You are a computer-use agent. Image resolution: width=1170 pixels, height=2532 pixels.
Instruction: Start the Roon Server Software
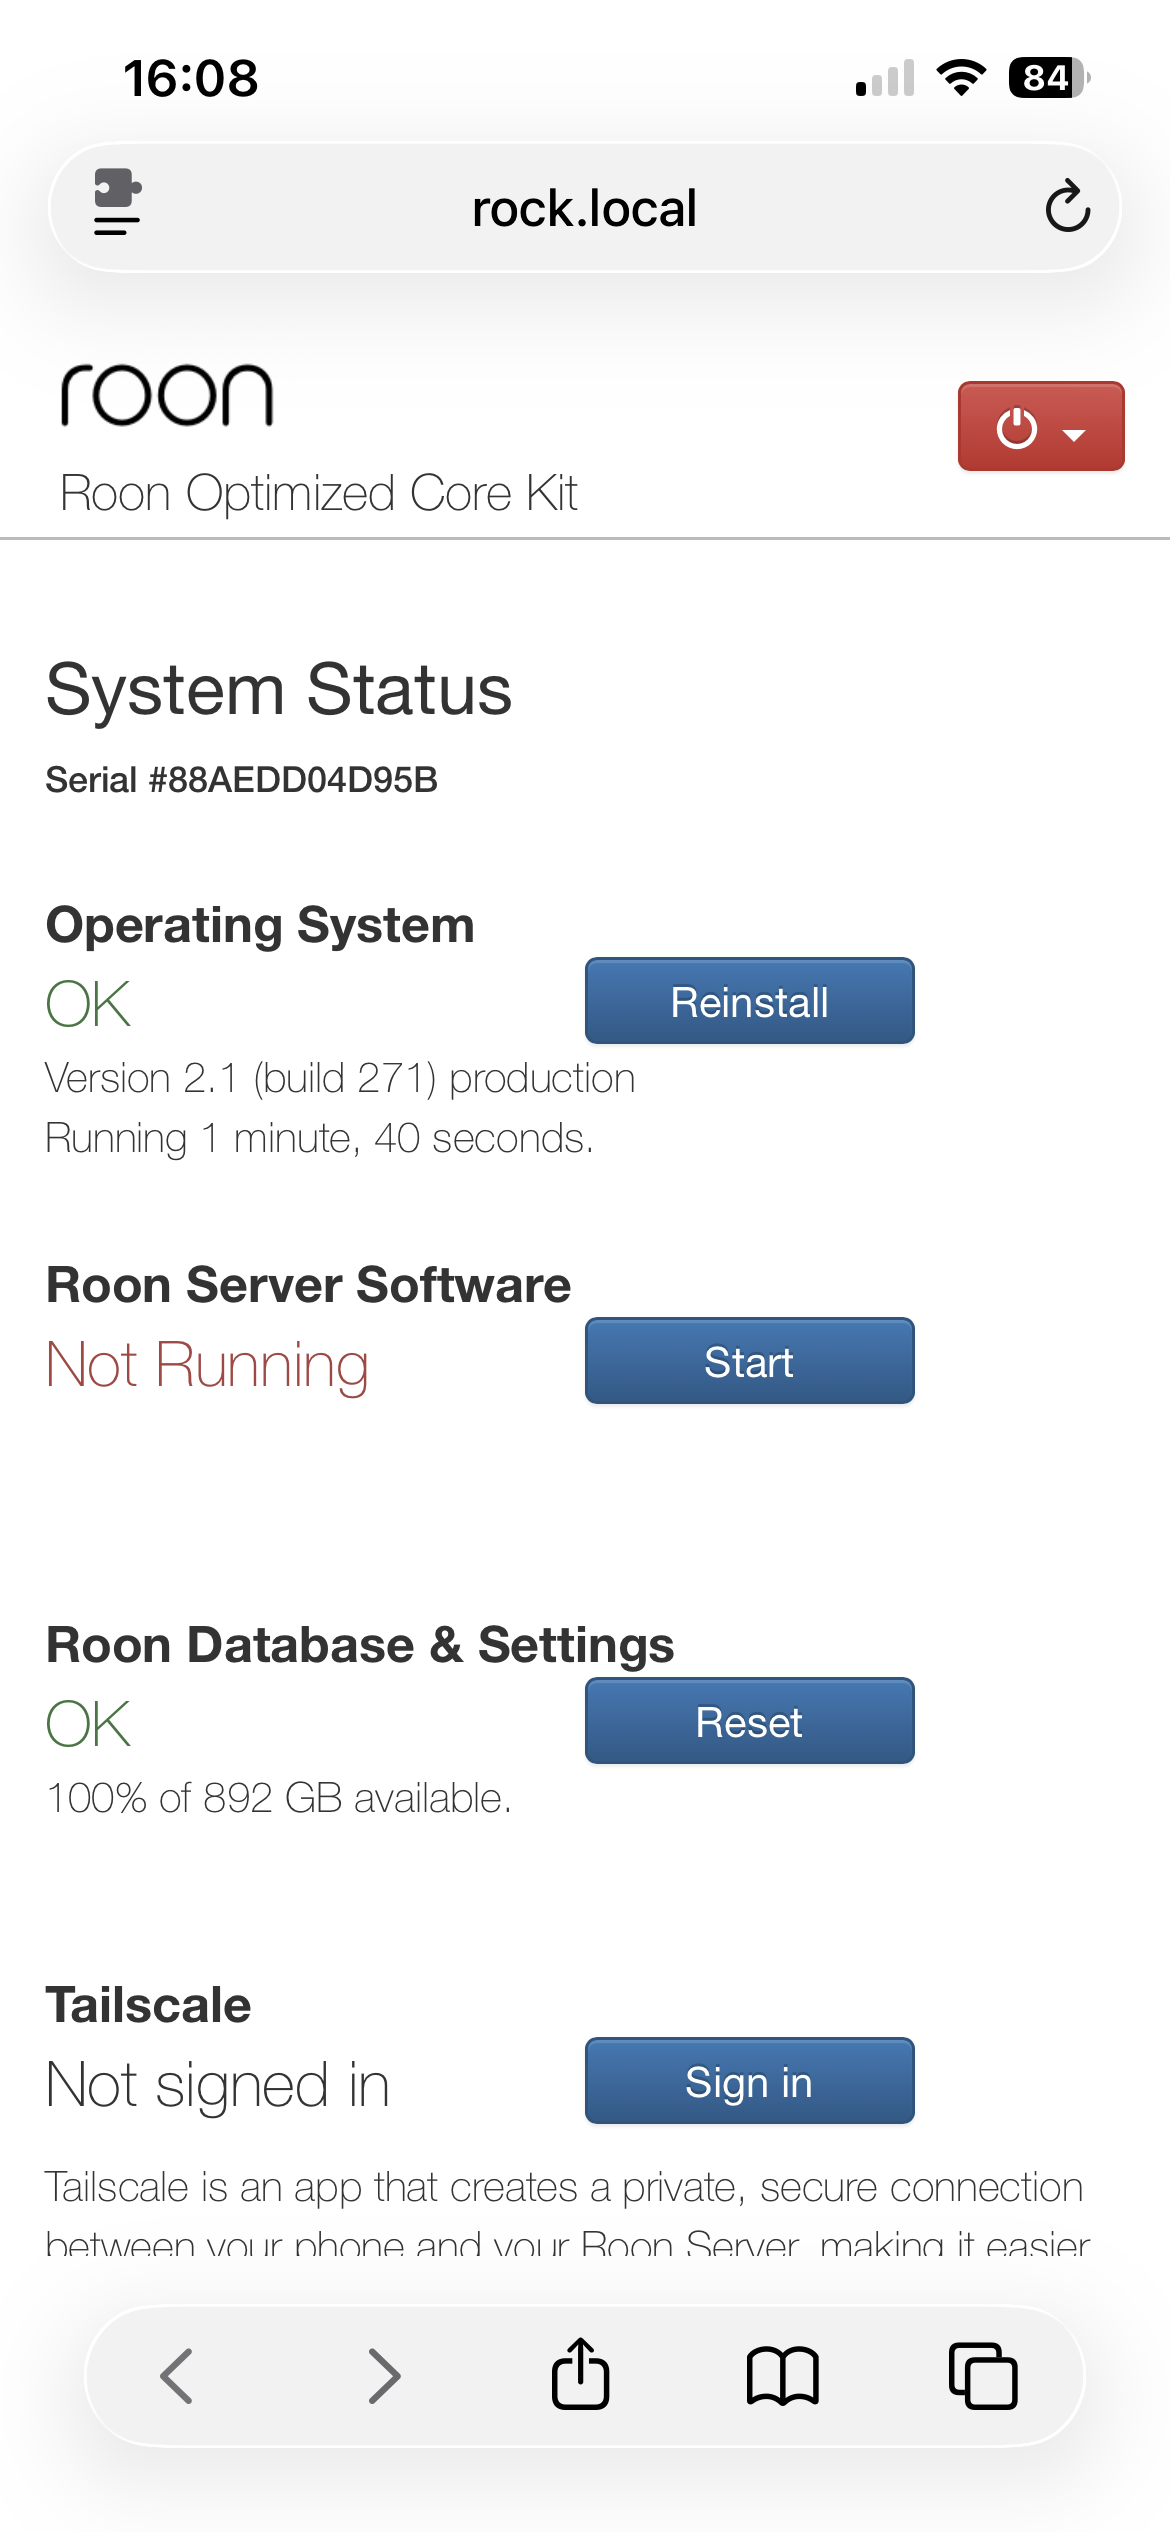(750, 1361)
